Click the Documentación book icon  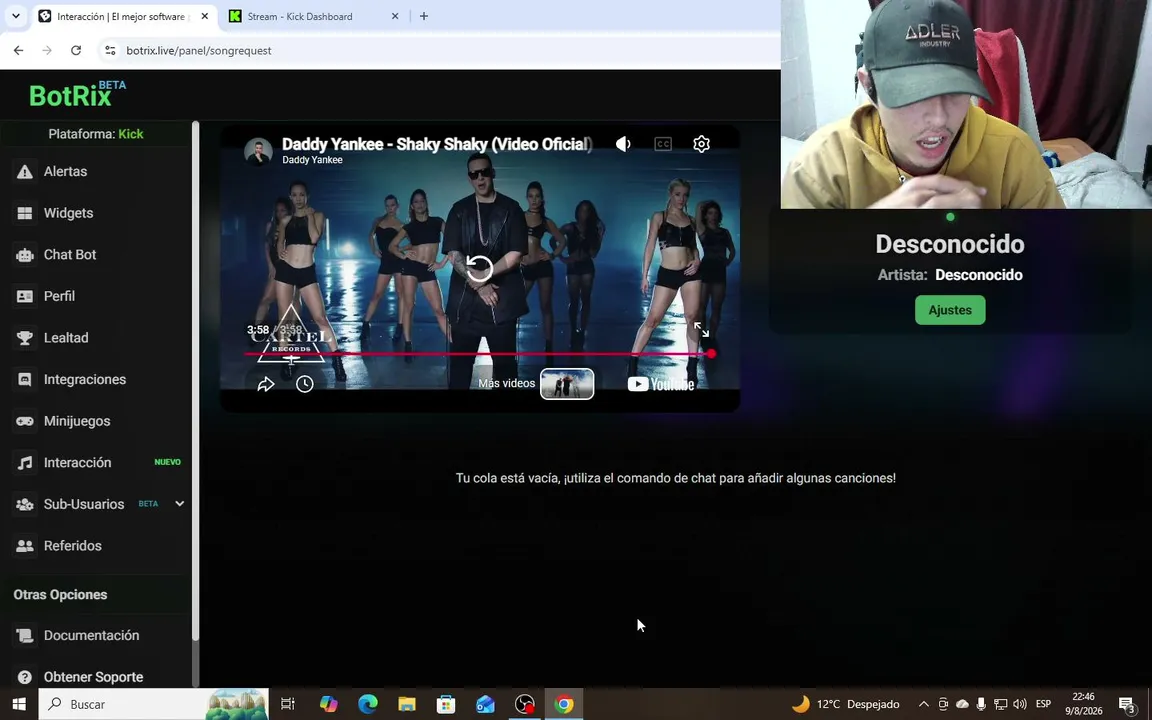[25, 636]
